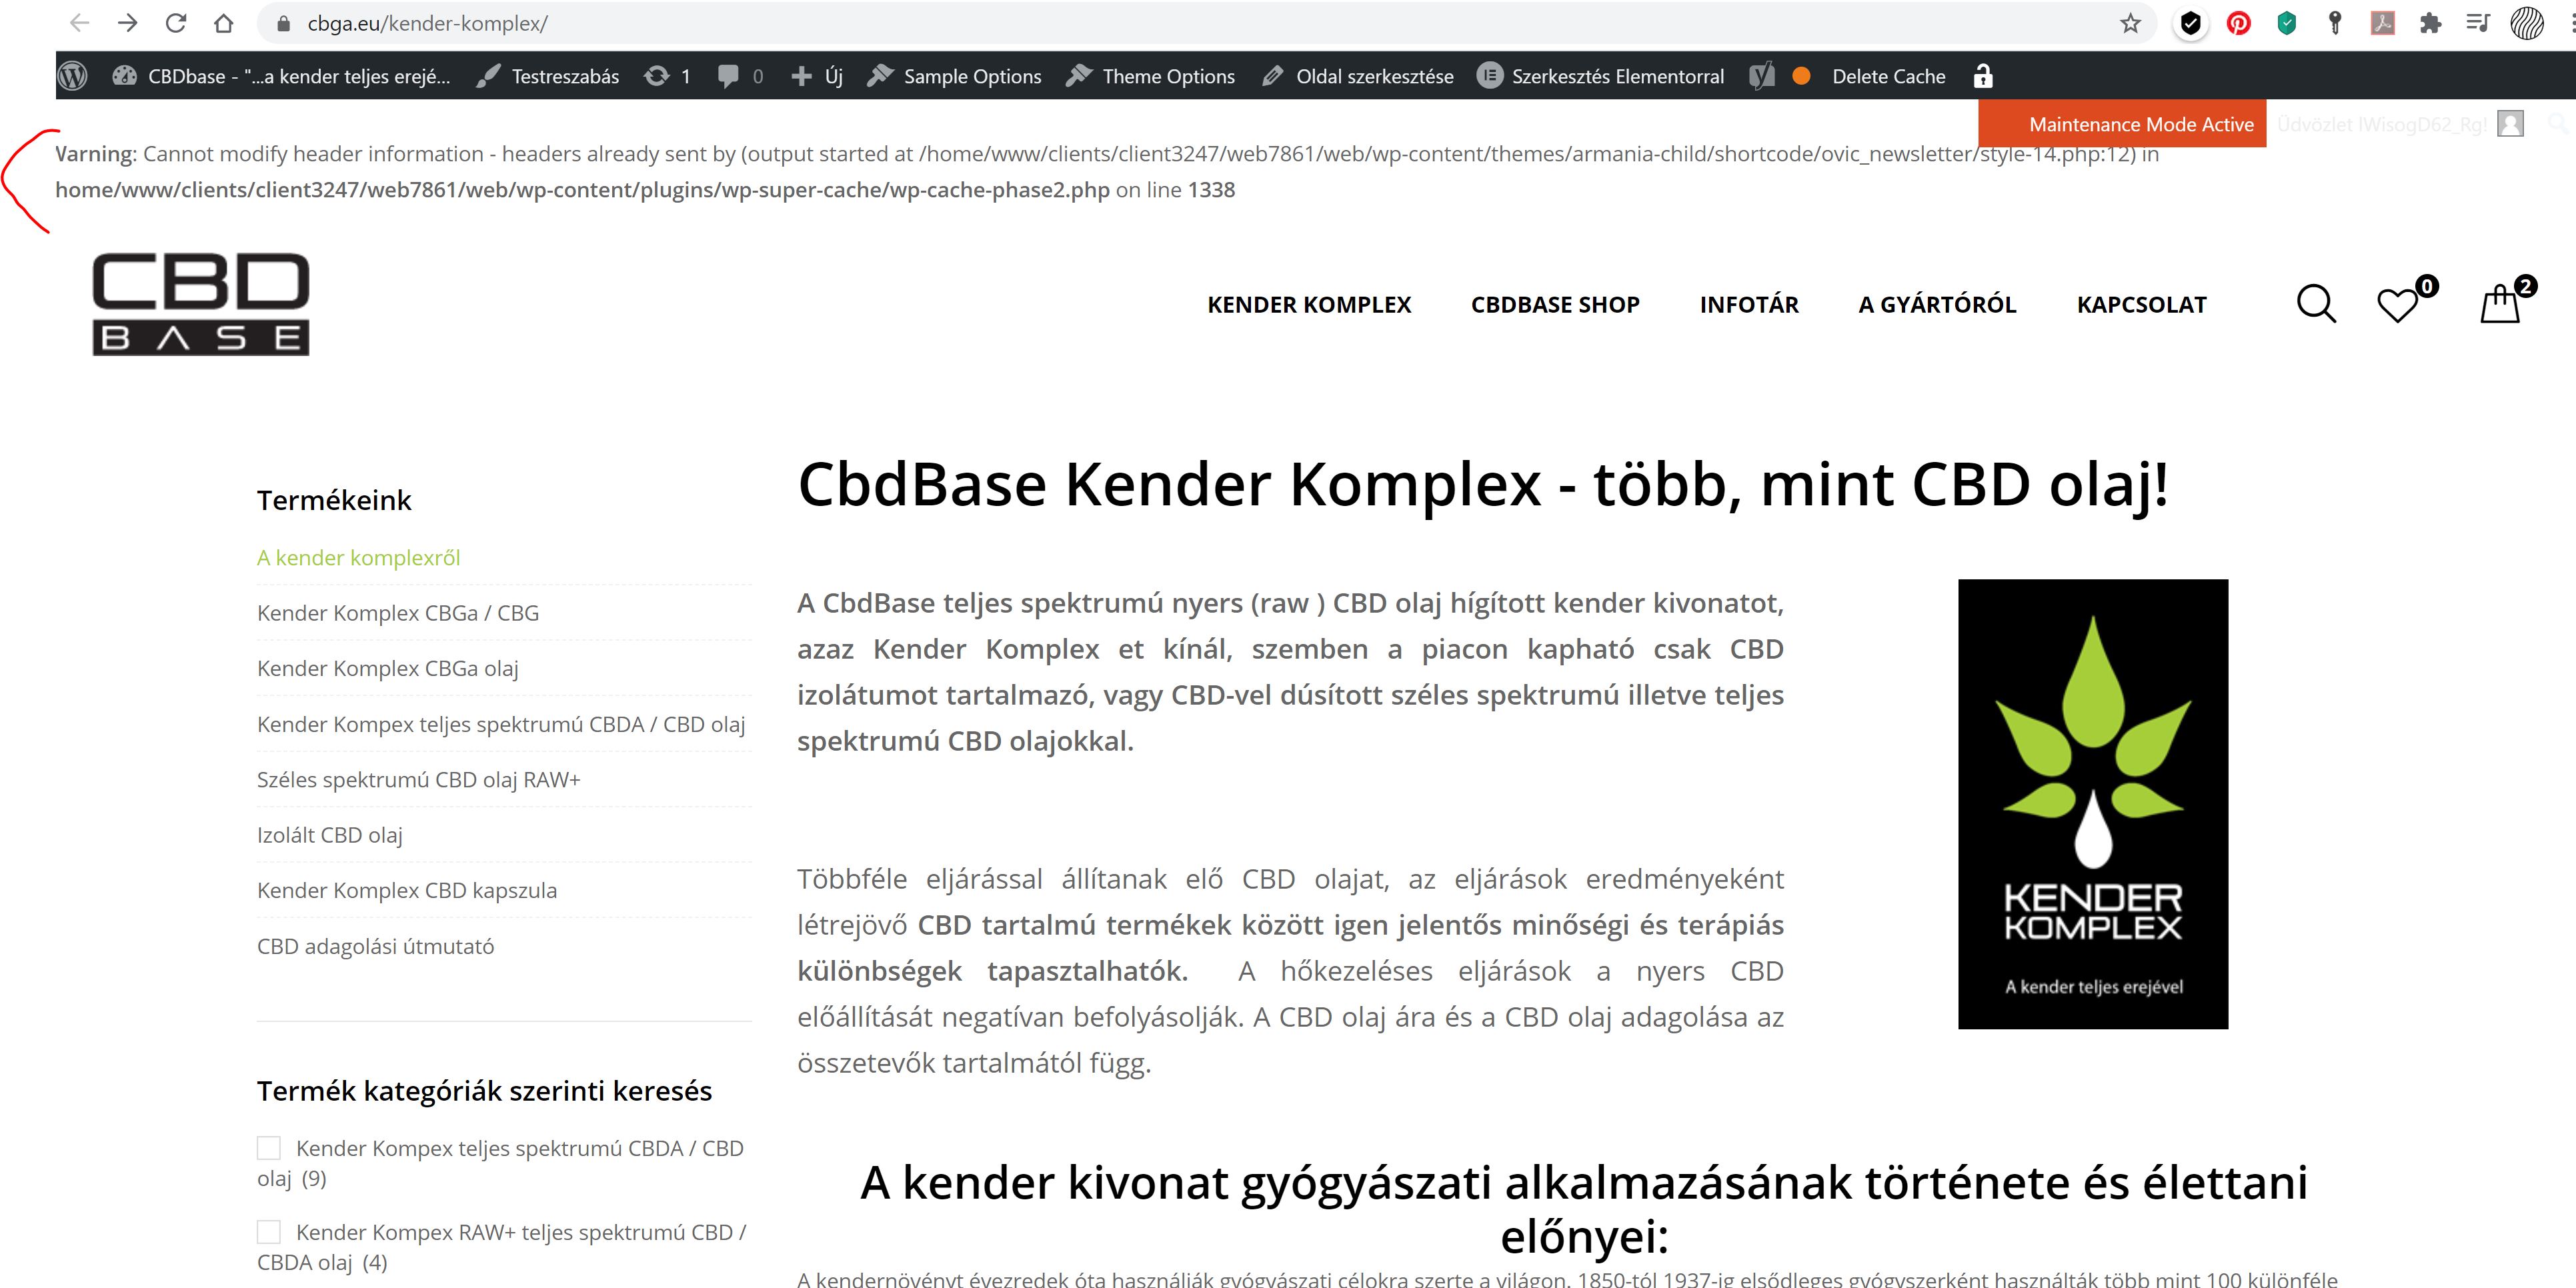Open Sample Options in admin bar
Image resolution: width=2576 pixels, height=1288 pixels.
click(954, 76)
